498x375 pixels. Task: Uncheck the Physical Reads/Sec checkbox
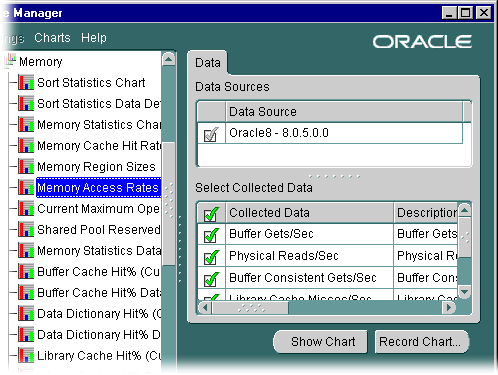[211, 257]
